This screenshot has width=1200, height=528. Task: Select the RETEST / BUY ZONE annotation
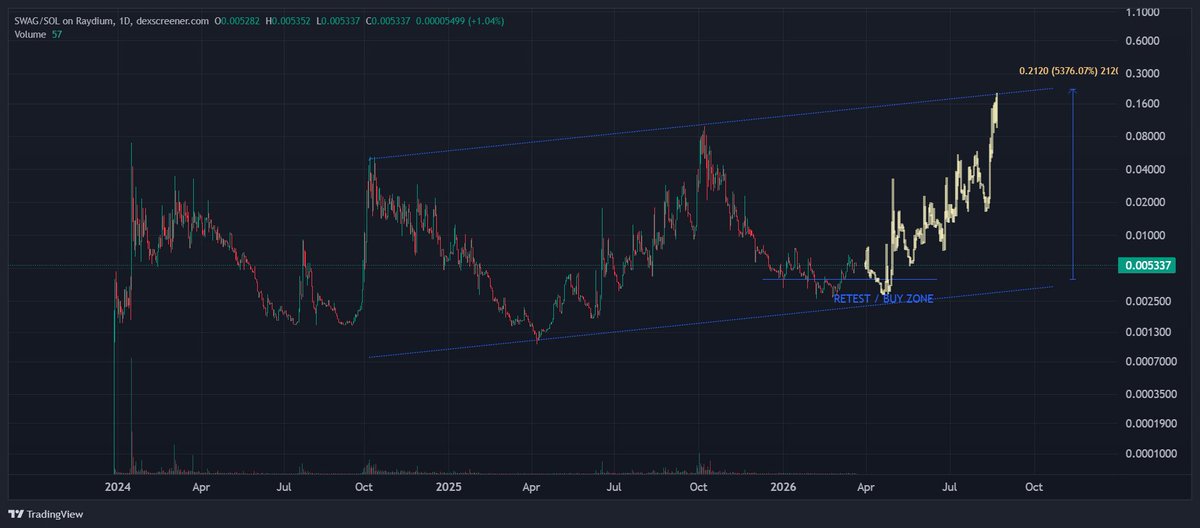883,298
